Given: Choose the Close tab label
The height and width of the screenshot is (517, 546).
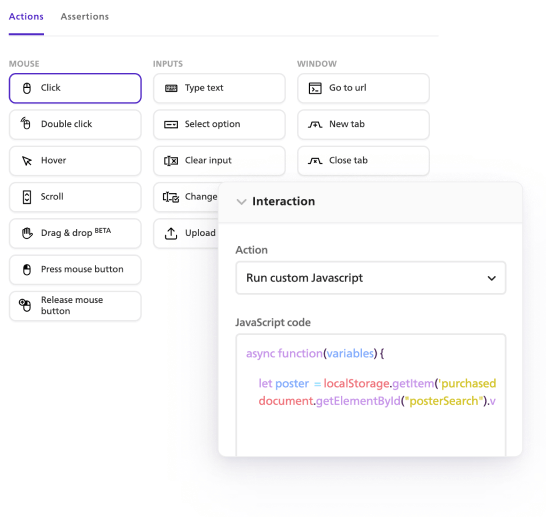Looking at the screenshot, I should (x=348, y=160).
